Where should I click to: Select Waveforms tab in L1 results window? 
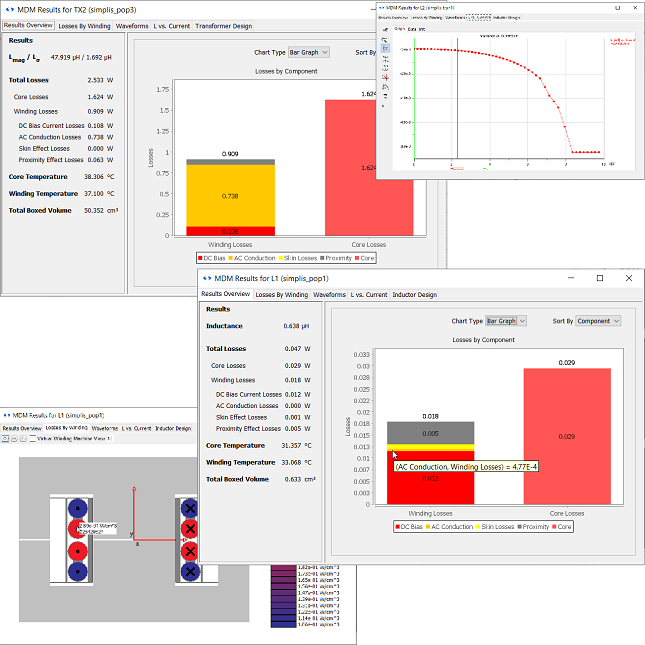click(329, 295)
